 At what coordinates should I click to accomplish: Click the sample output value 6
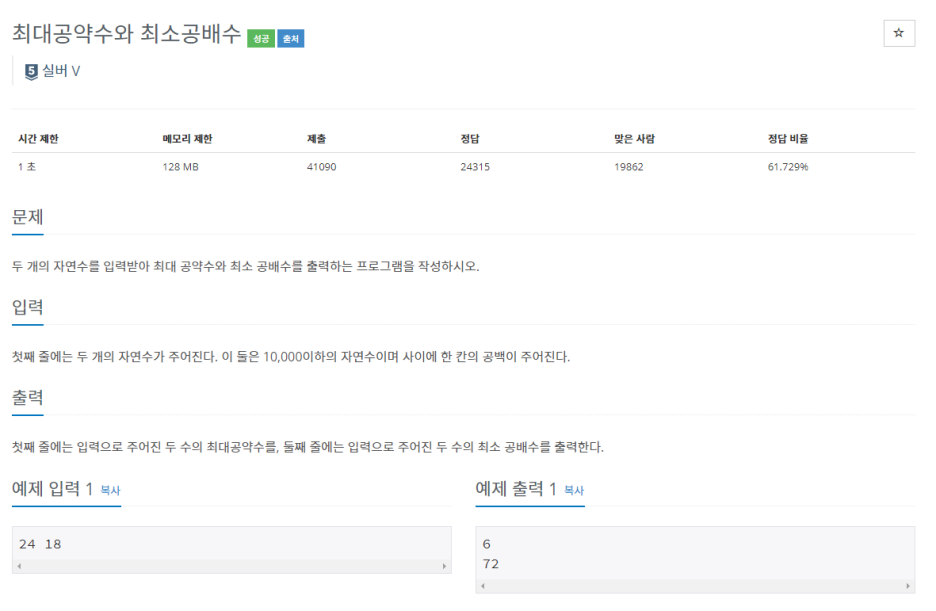[487, 544]
